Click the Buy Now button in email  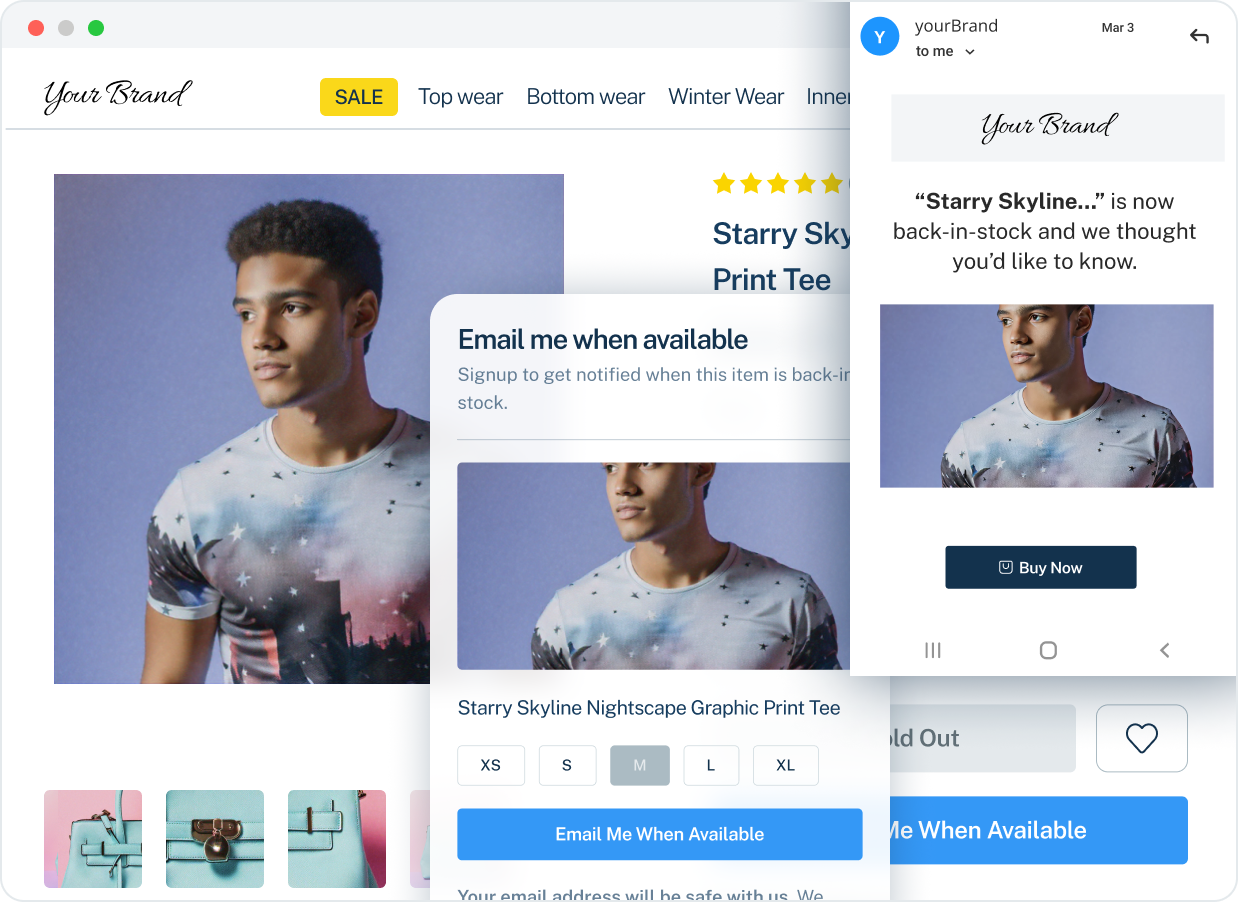[x=1041, y=567]
